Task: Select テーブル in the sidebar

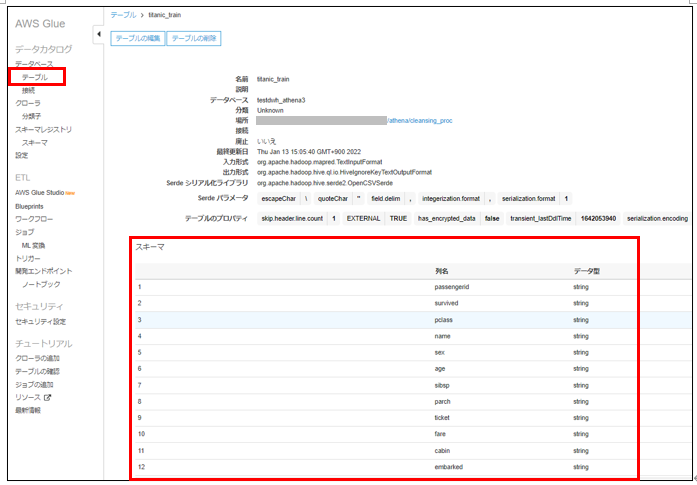Action: [x=35, y=77]
